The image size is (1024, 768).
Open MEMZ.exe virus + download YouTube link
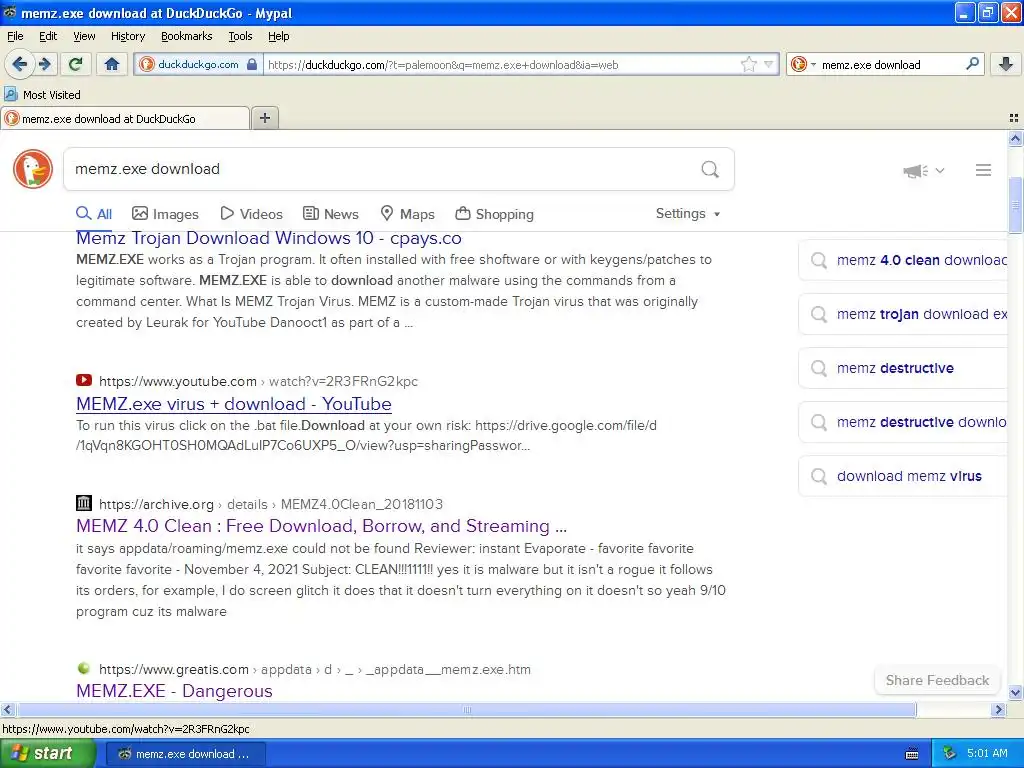pos(234,404)
